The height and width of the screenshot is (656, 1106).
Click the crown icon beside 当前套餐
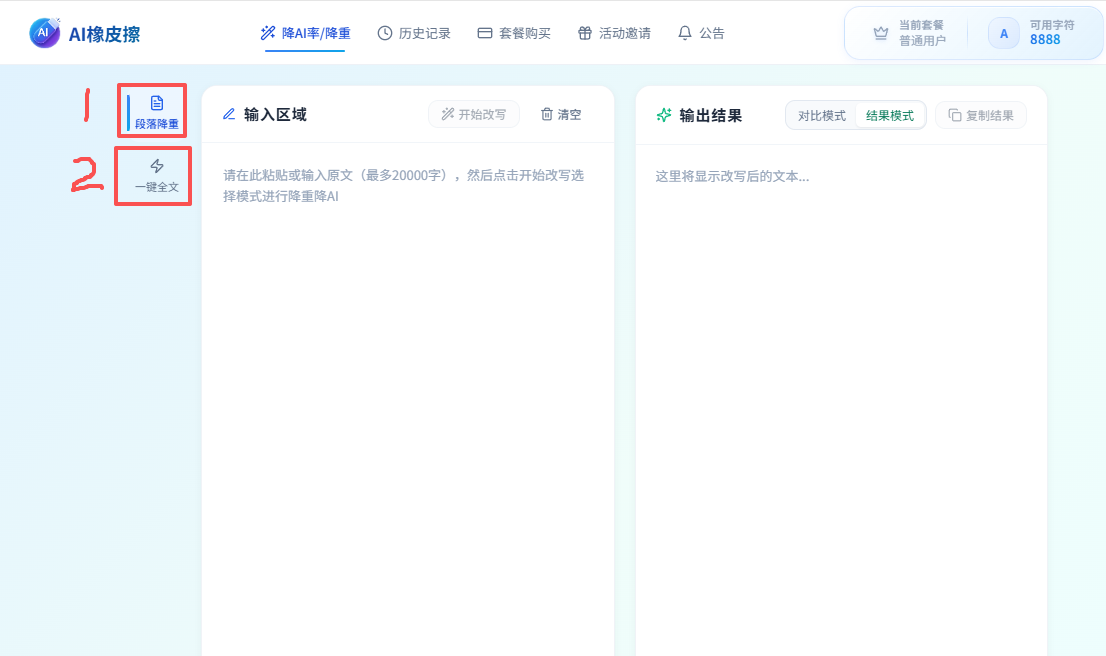(880, 33)
